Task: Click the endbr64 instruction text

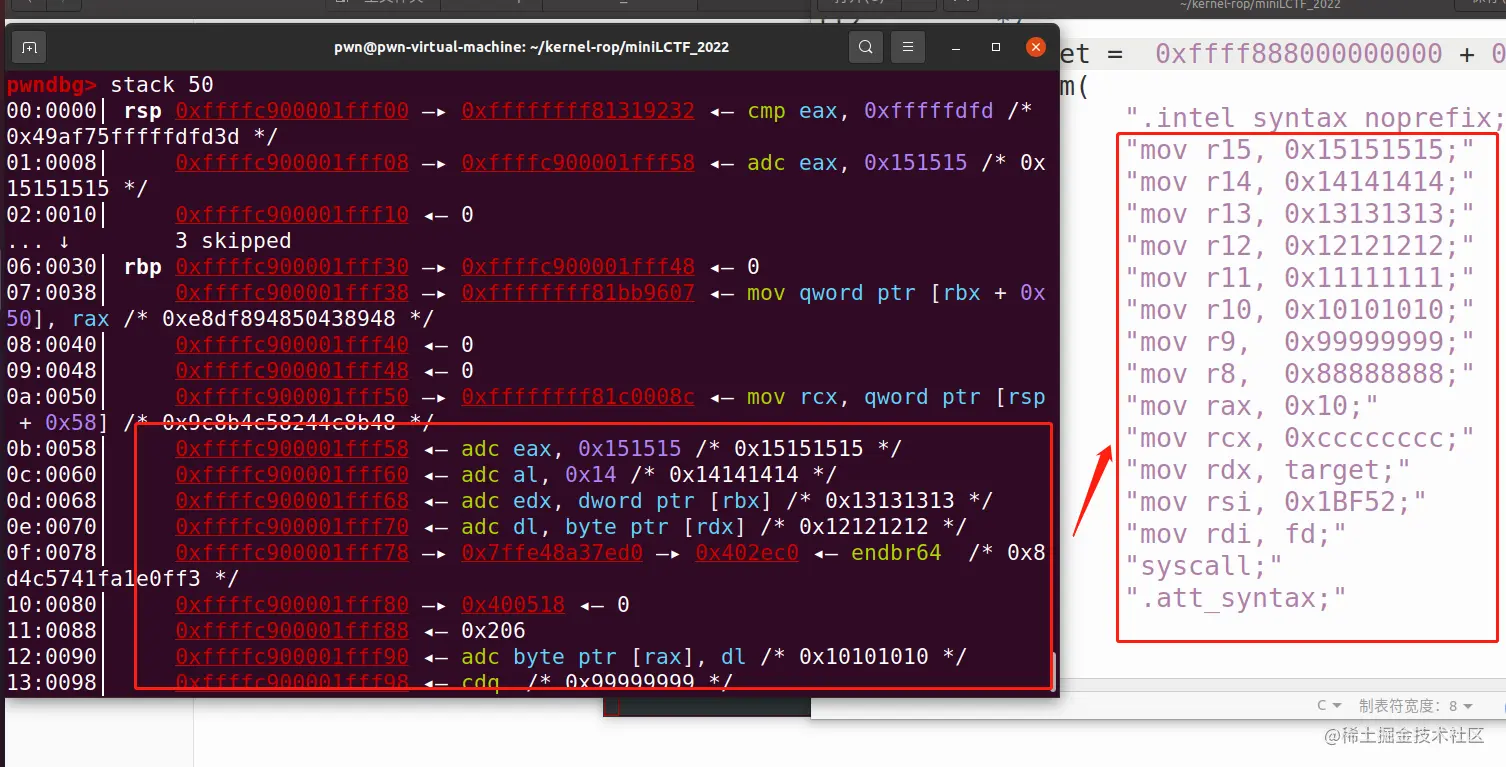Action: click(896, 552)
